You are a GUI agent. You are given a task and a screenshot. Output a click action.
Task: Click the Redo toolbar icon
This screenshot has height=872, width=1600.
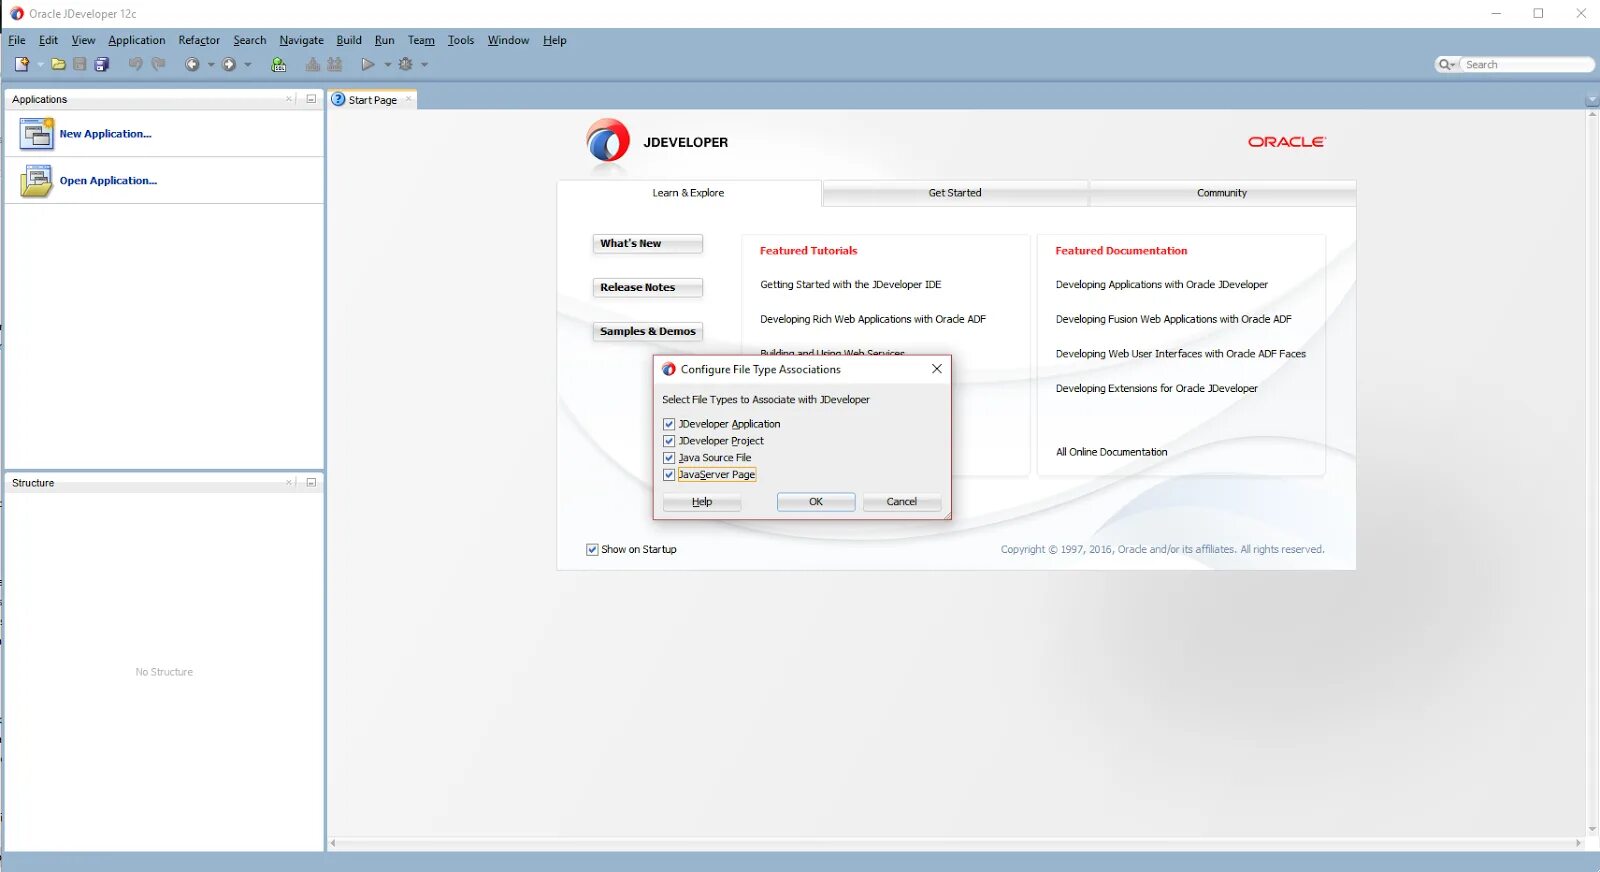point(158,64)
